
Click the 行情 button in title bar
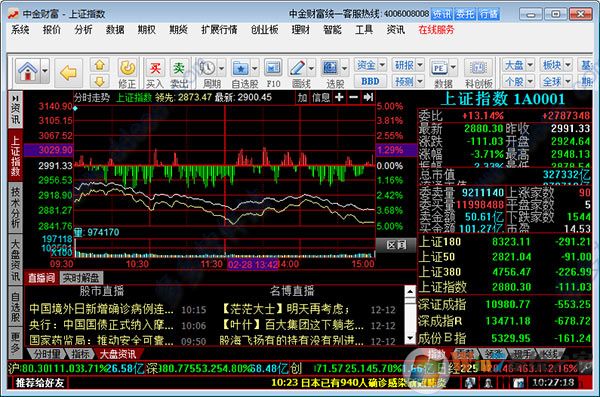tap(489, 14)
